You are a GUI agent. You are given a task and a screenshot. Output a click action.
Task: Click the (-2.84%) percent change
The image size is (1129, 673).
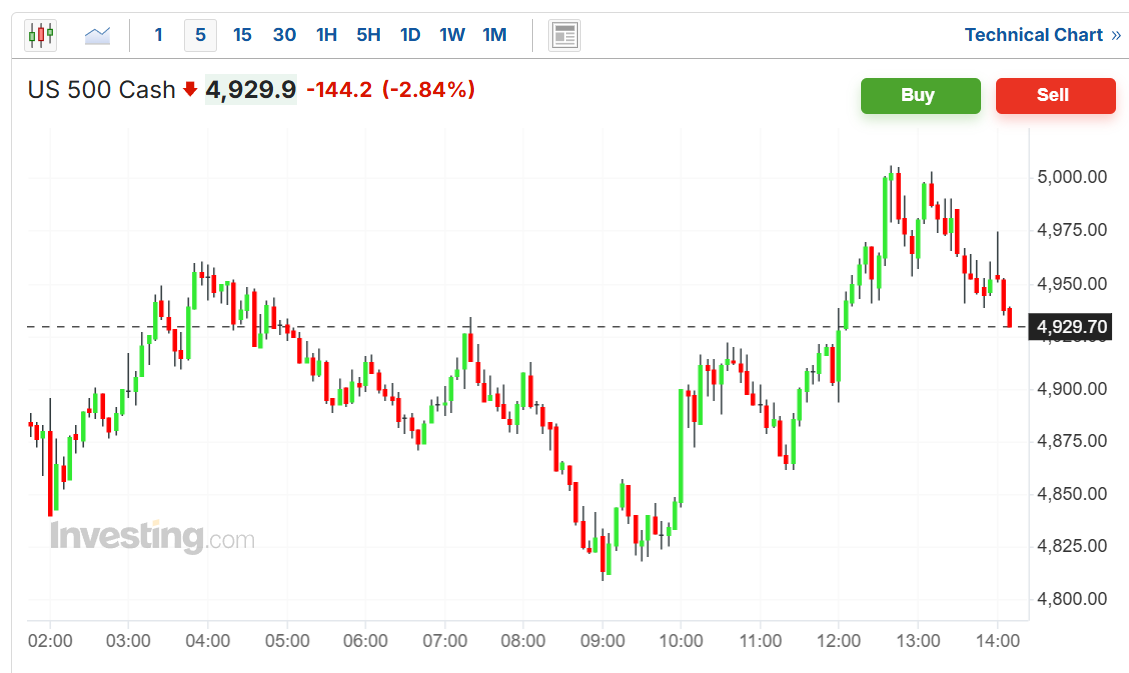tap(428, 90)
